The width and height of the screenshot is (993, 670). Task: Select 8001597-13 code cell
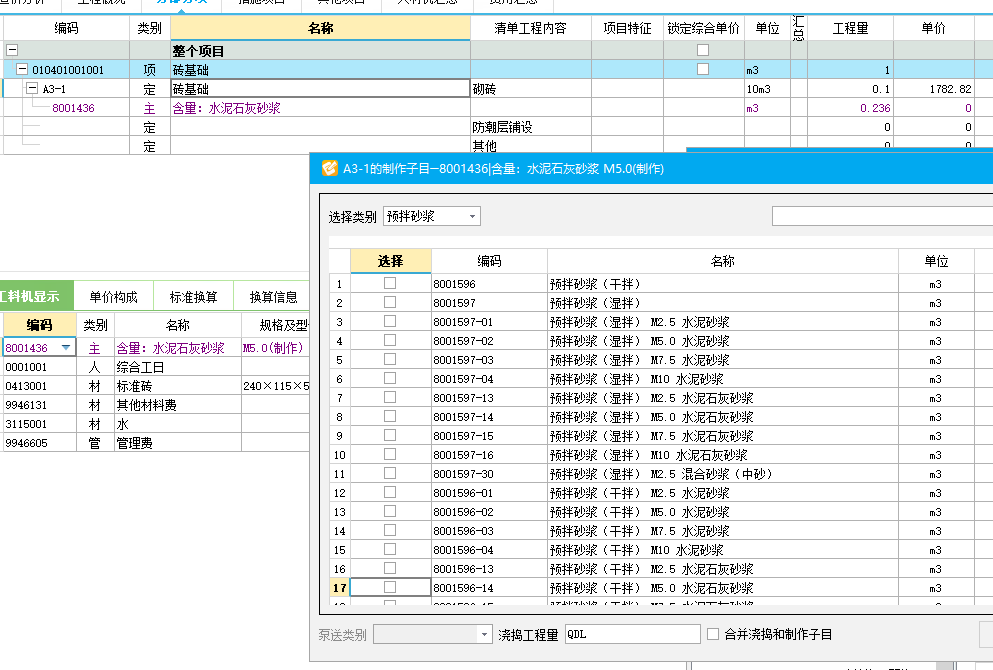489,398
